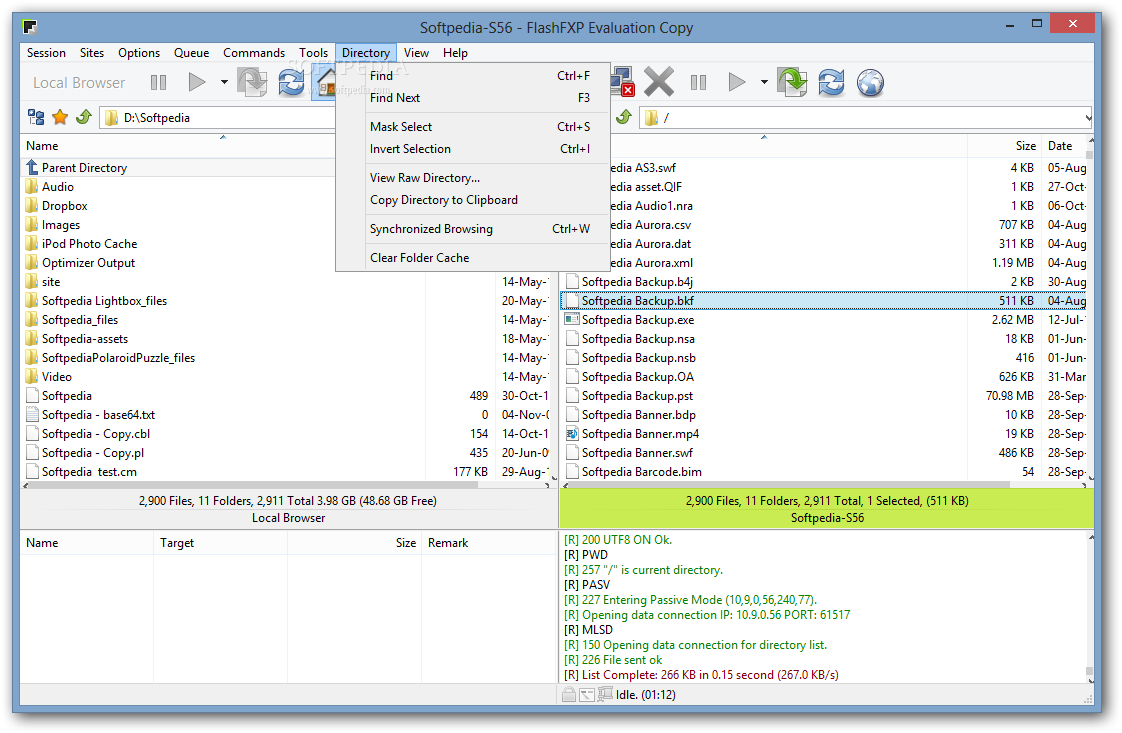Select the Mask Select menu entry
This screenshot has width=1122, height=733.
pos(473,127)
